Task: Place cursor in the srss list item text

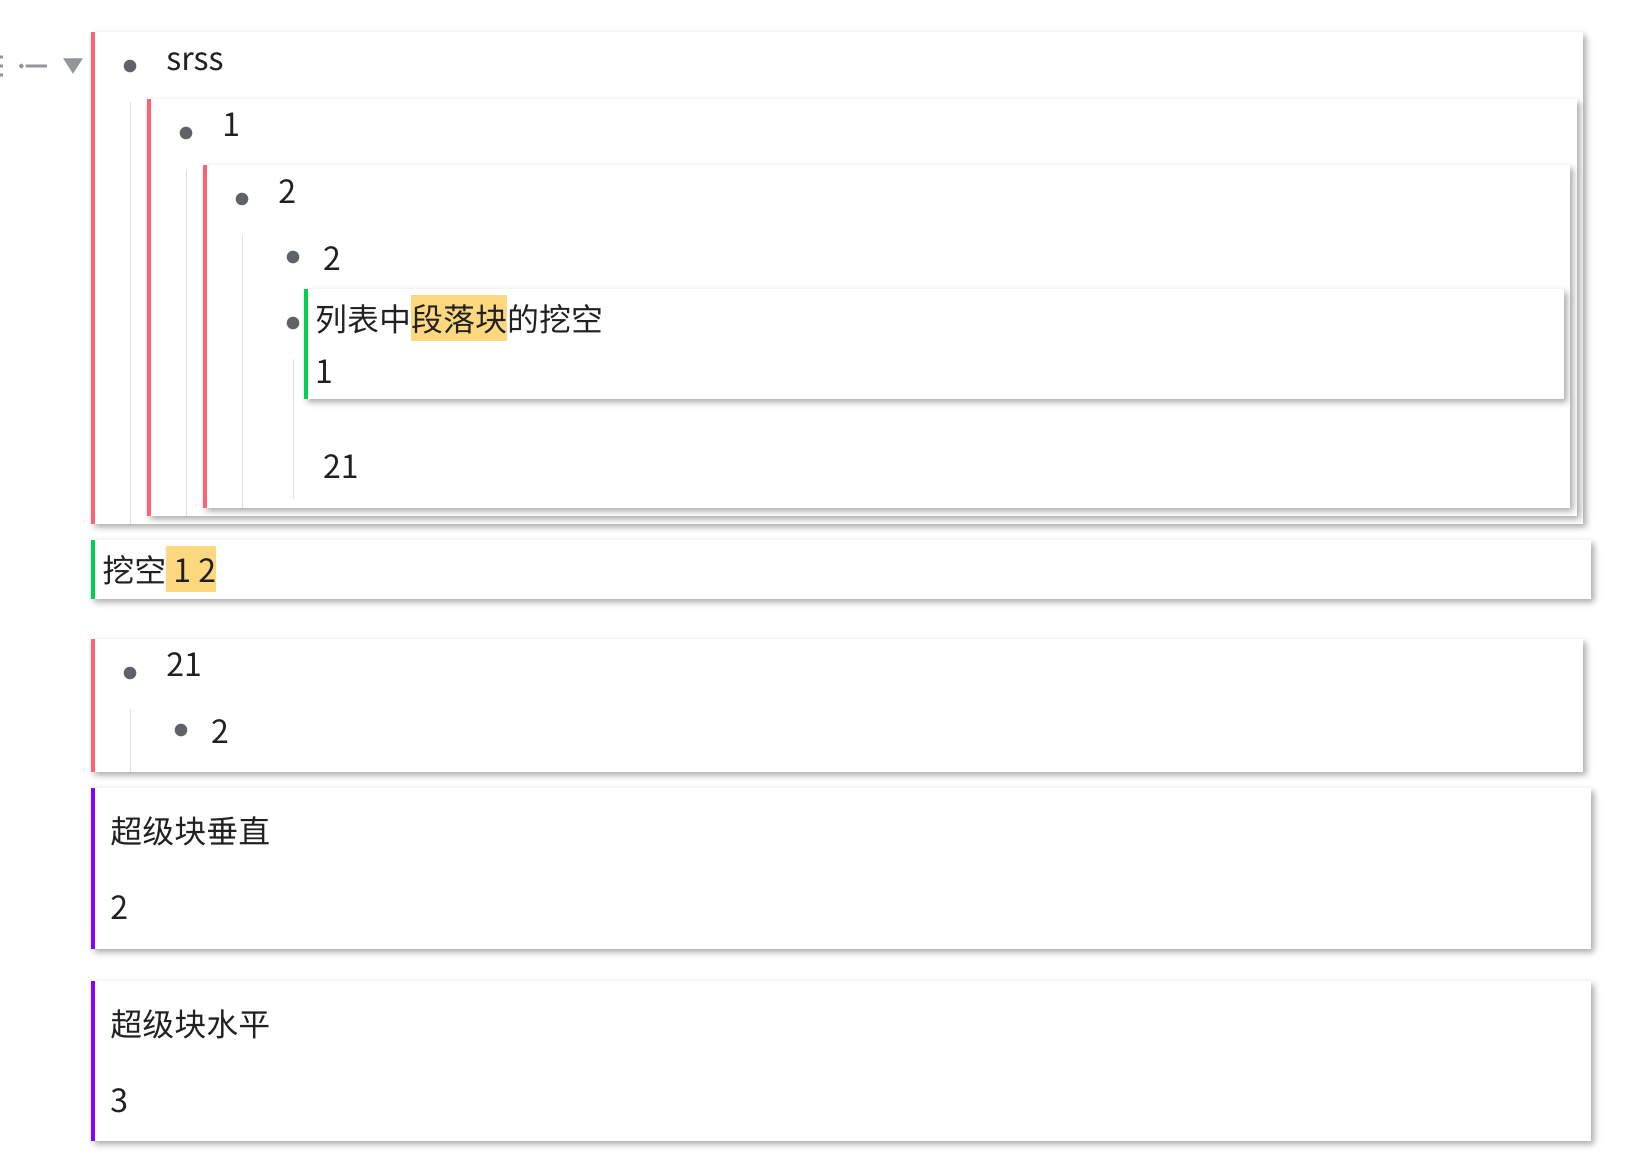Action: [x=195, y=60]
